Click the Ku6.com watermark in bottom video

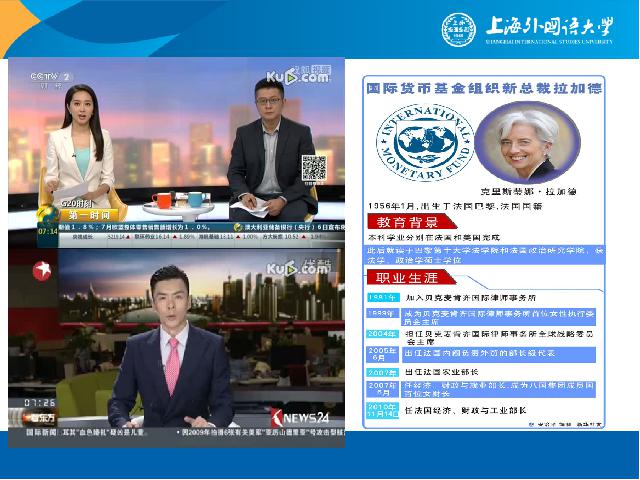coord(296,268)
